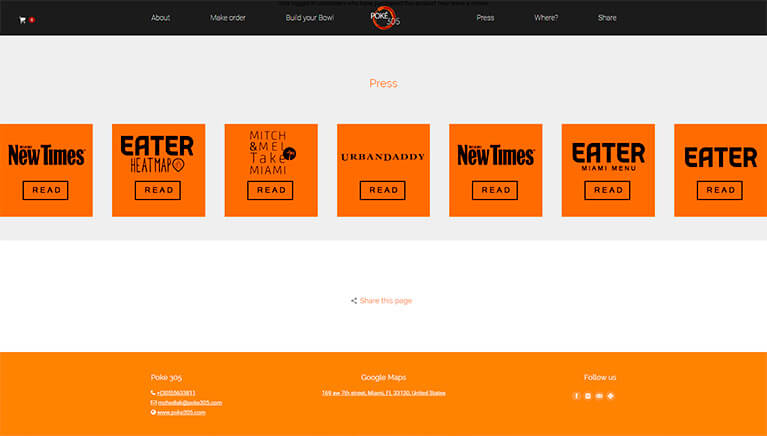Select Press in the top navigation
This screenshot has height=436, width=767.
485,18
